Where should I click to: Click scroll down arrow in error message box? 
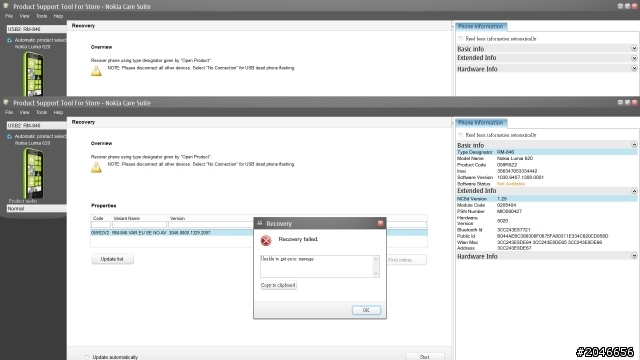[376, 273]
